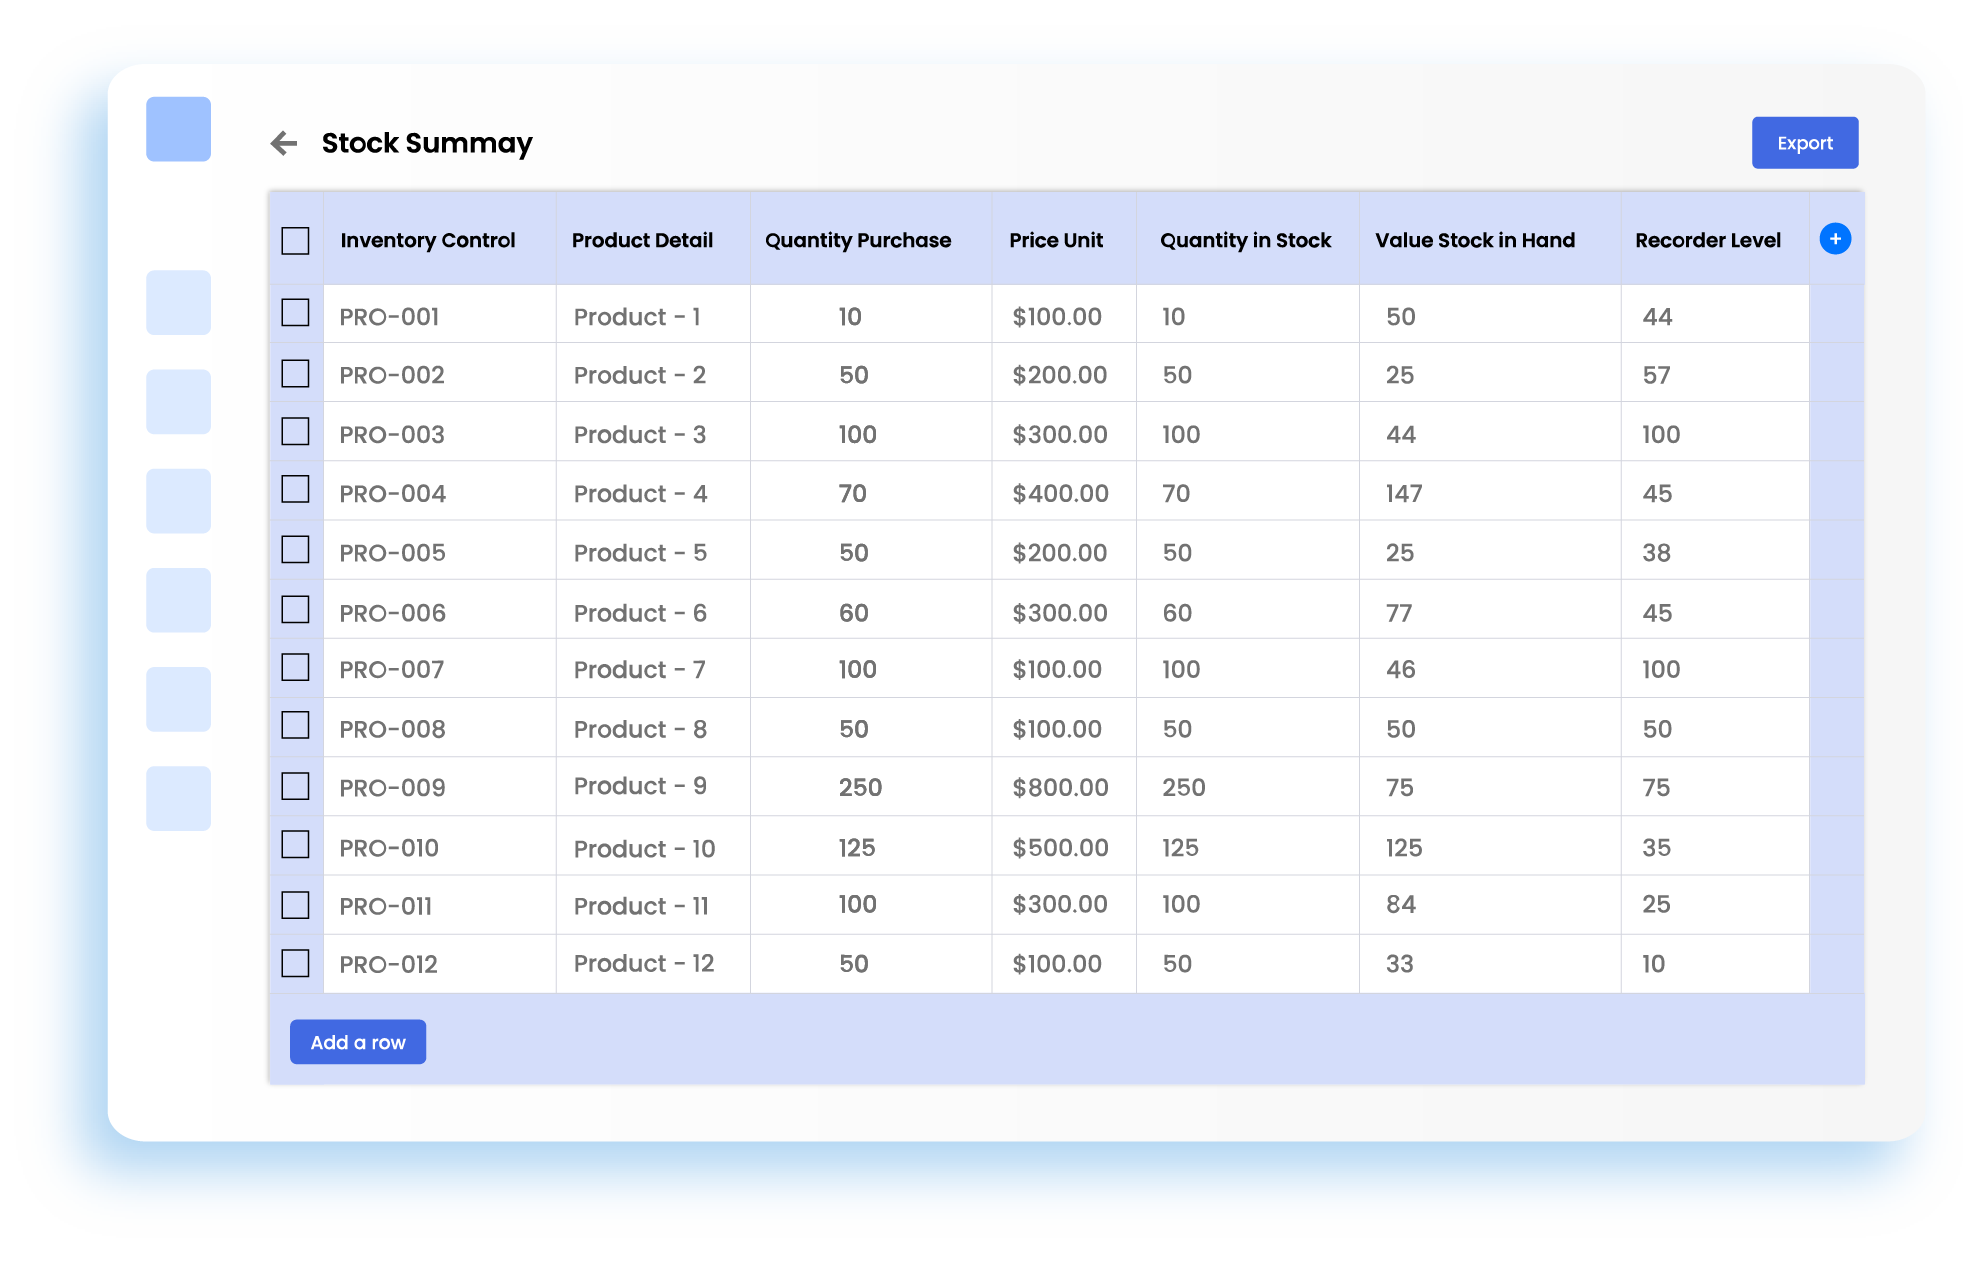The image size is (1963, 1261).
Task: Click the $800.00 price cell
Action: (1060, 788)
